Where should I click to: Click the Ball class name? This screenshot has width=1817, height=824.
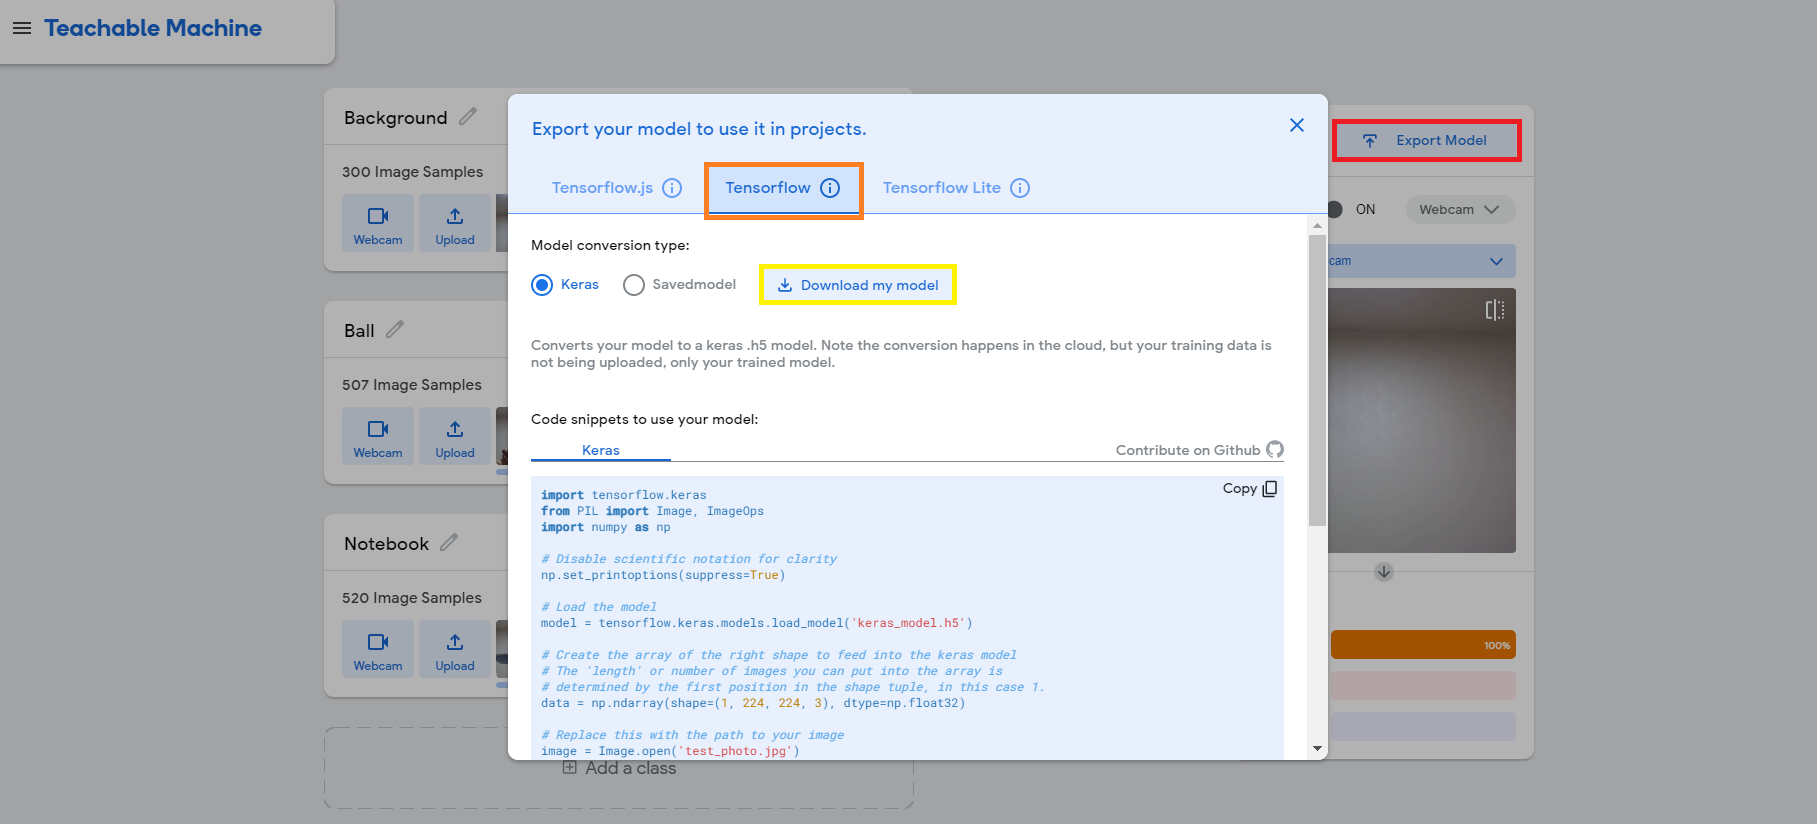tap(359, 331)
